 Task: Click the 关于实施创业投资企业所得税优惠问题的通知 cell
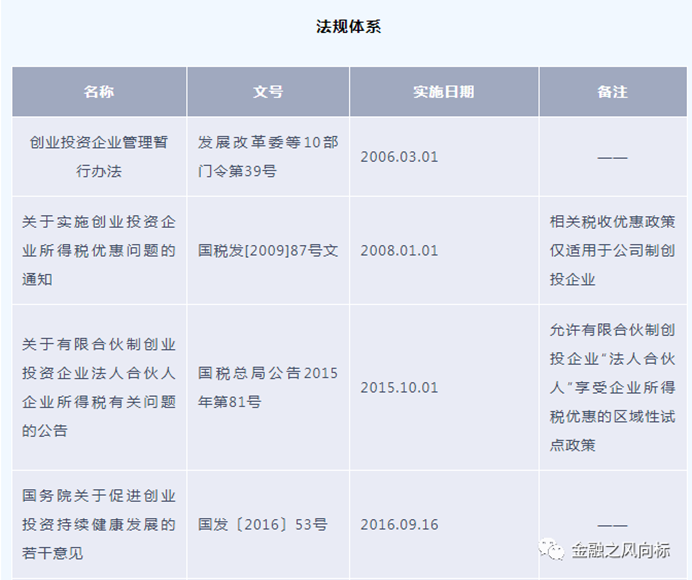pyautogui.click(x=99, y=250)
